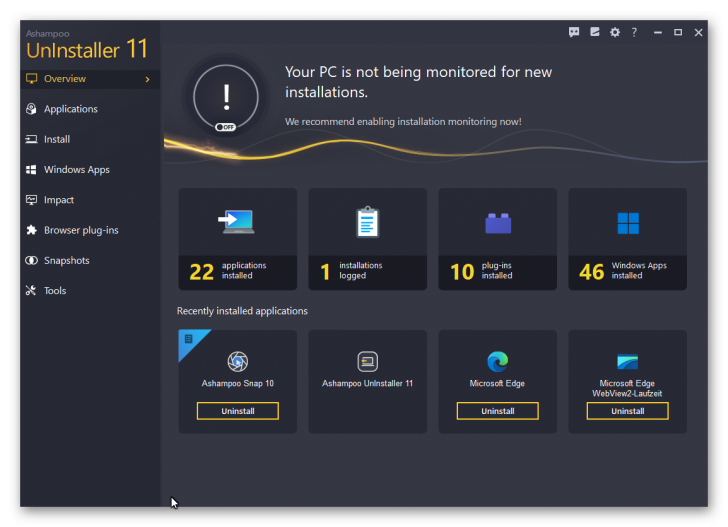This screenshot has height=527, width=728.
Task: Click 'Recently installed applications' heading
Action: (x=242, y=311)
